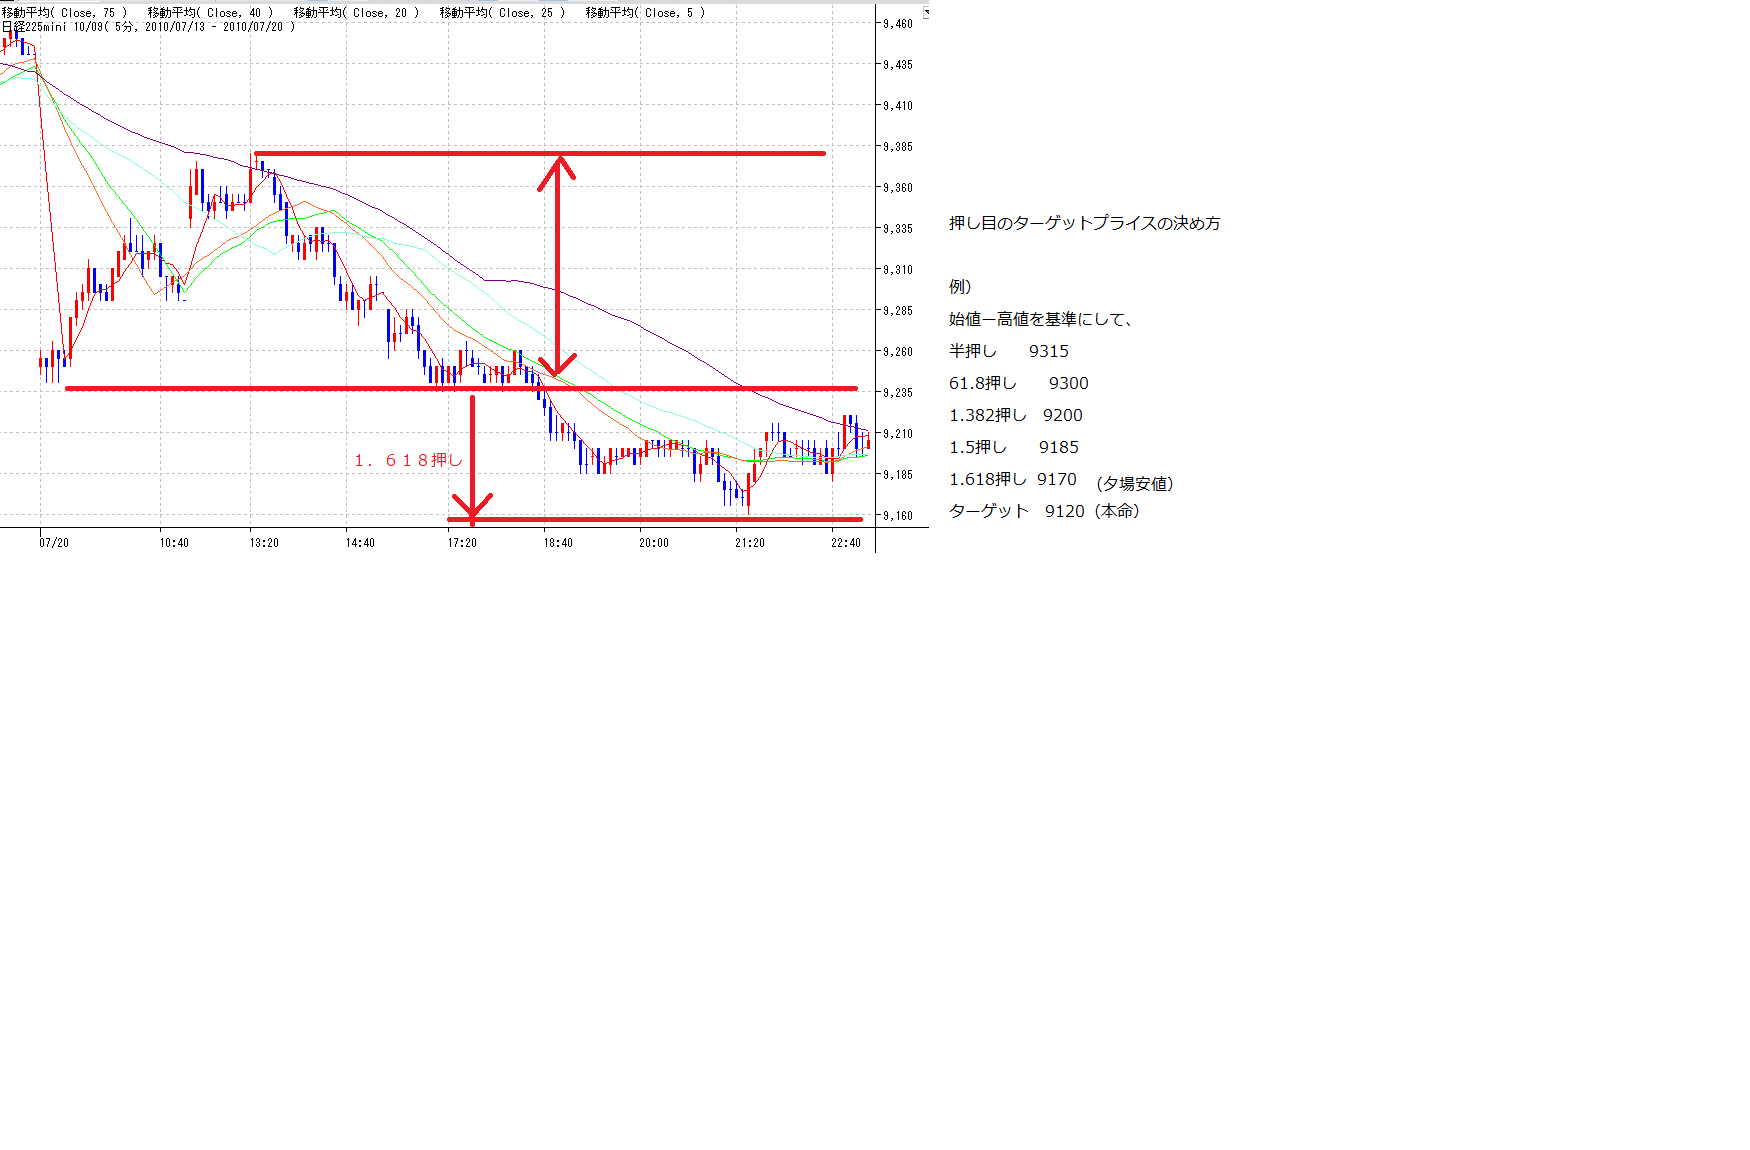Viewport: 1750px width, 1150px height.
Task: Click the 9,460 price axis label
Action: pos(897,24)
